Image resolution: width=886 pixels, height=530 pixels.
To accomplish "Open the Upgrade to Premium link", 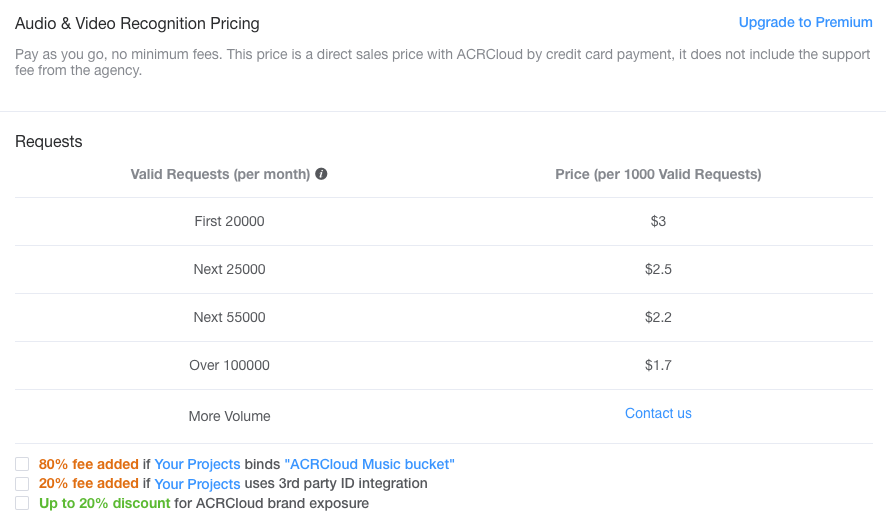I will (x=805, y=23).
